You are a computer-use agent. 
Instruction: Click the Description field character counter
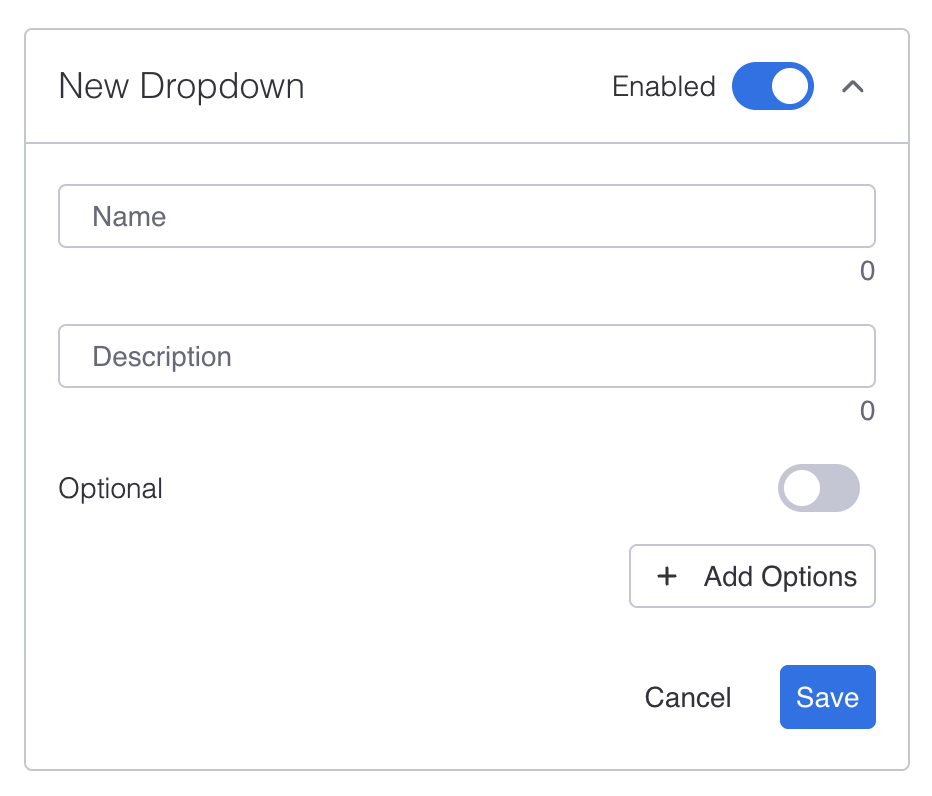click(867, 411)
